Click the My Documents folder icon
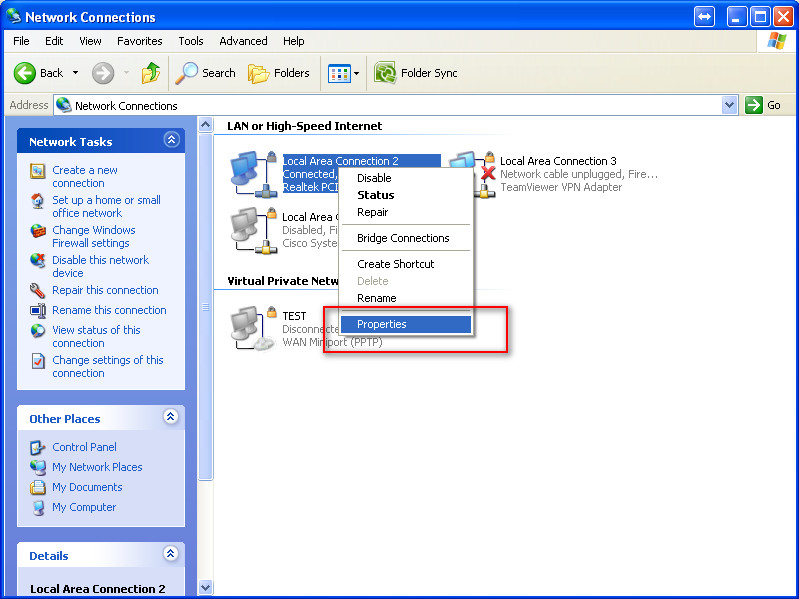The width and height of the screenshot is (799, 599). 38,487
